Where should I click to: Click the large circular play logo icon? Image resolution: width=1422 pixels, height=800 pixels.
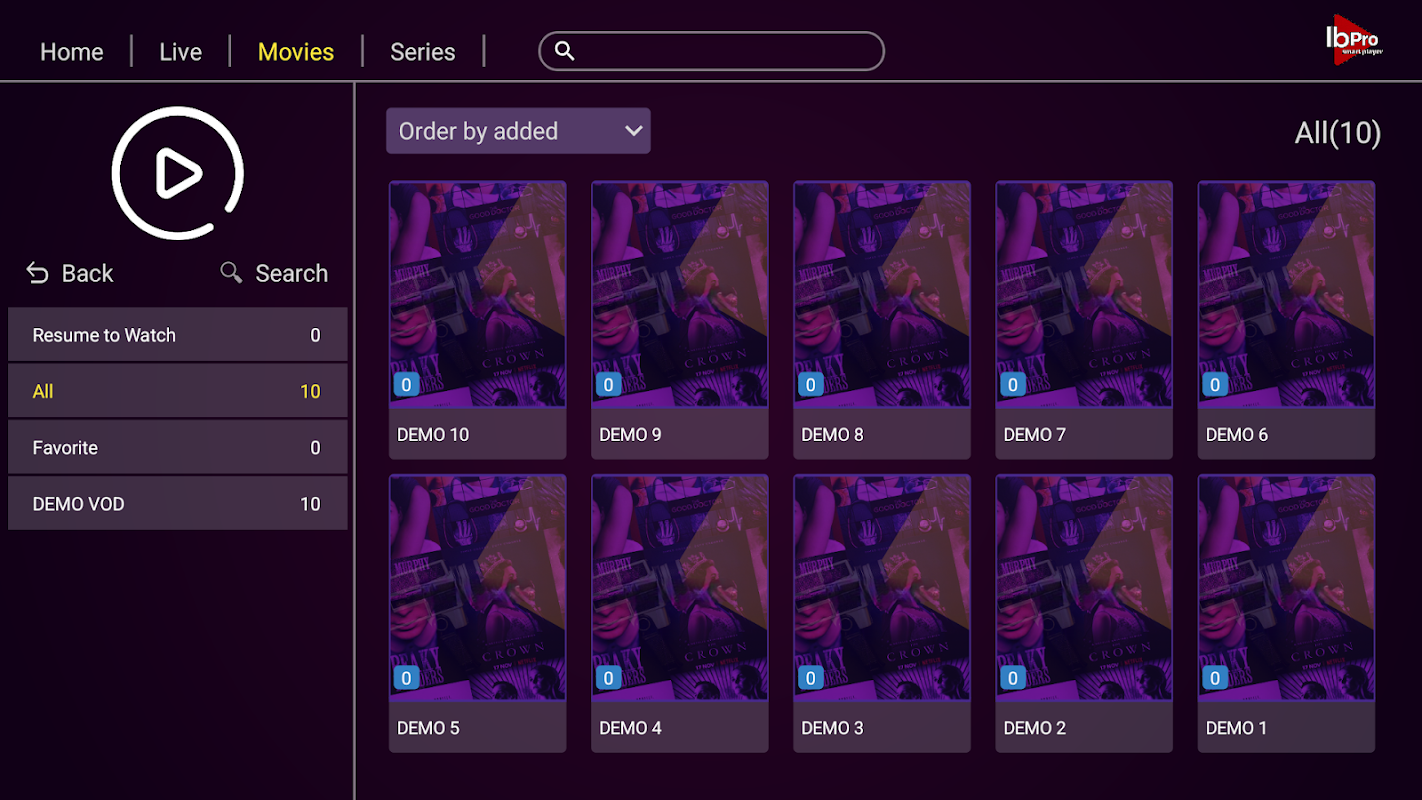click(x=178, y=173)
